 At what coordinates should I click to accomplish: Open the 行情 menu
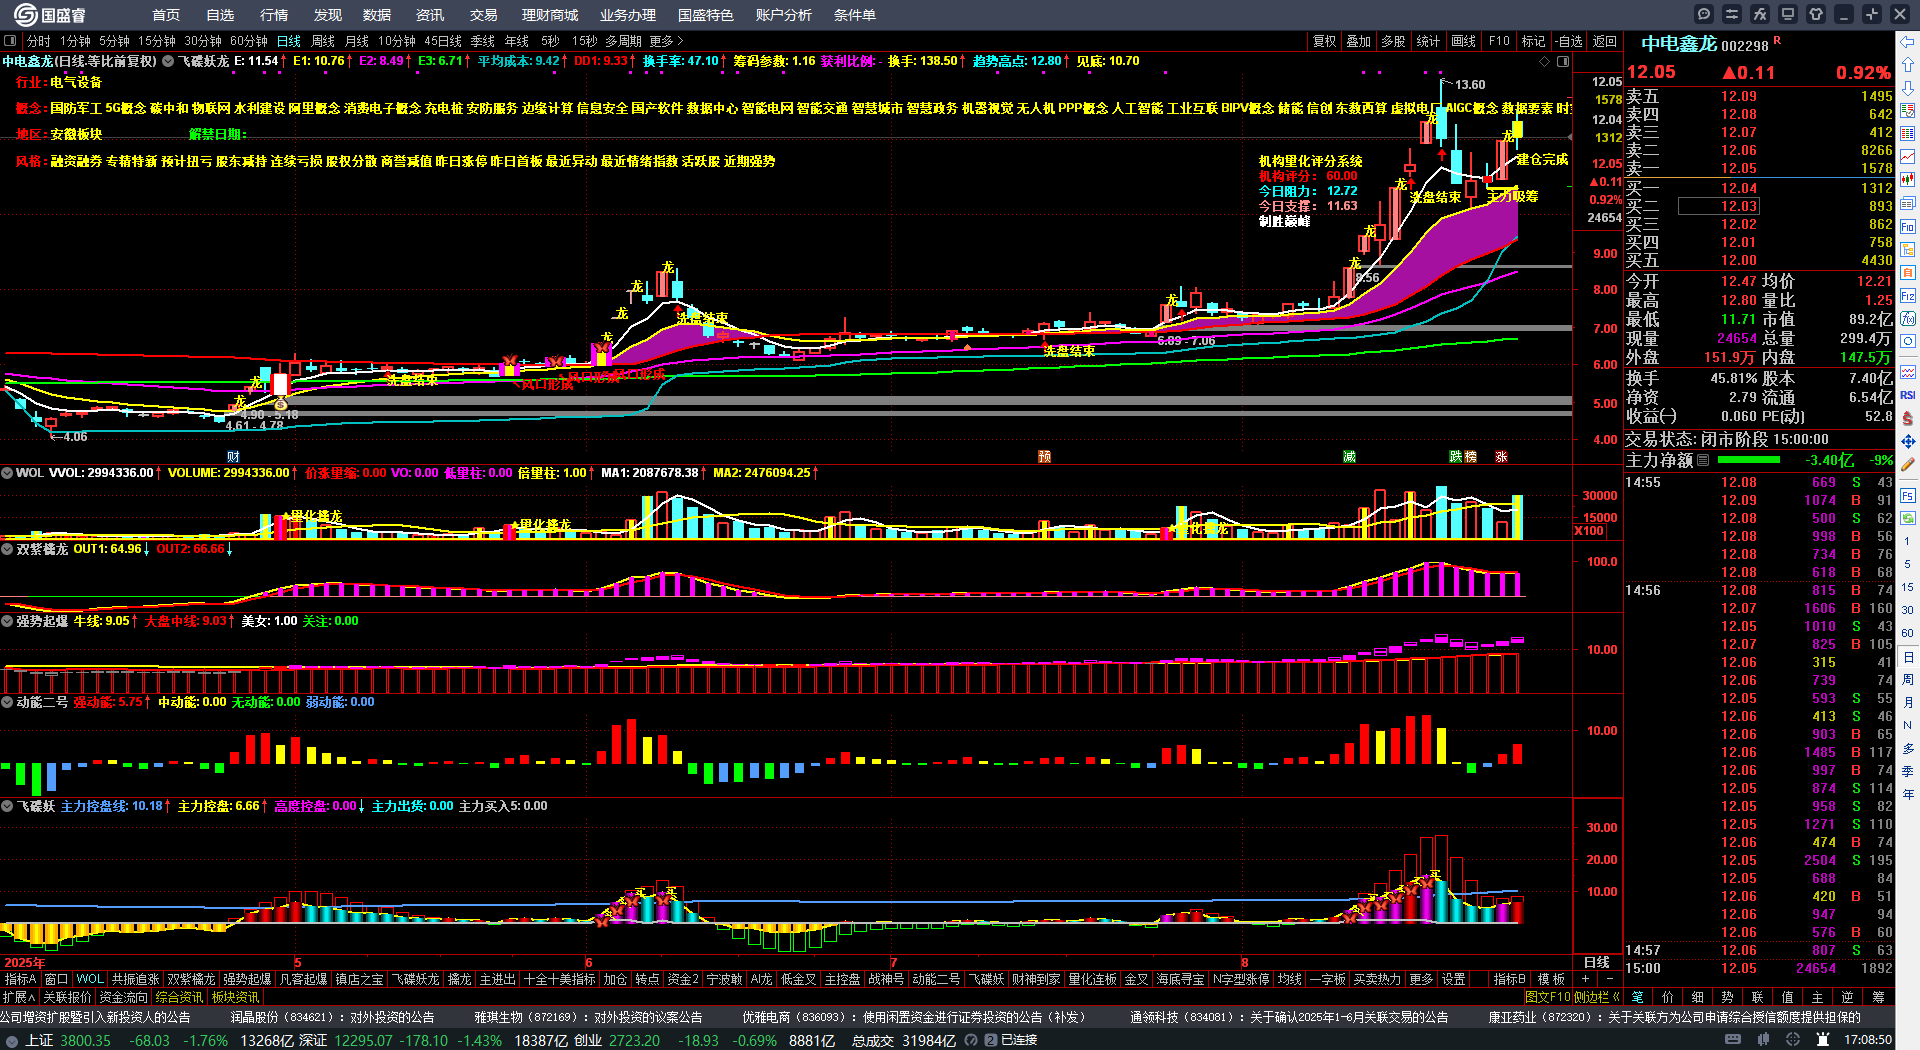pyautogui.click(x=274, y=15)
